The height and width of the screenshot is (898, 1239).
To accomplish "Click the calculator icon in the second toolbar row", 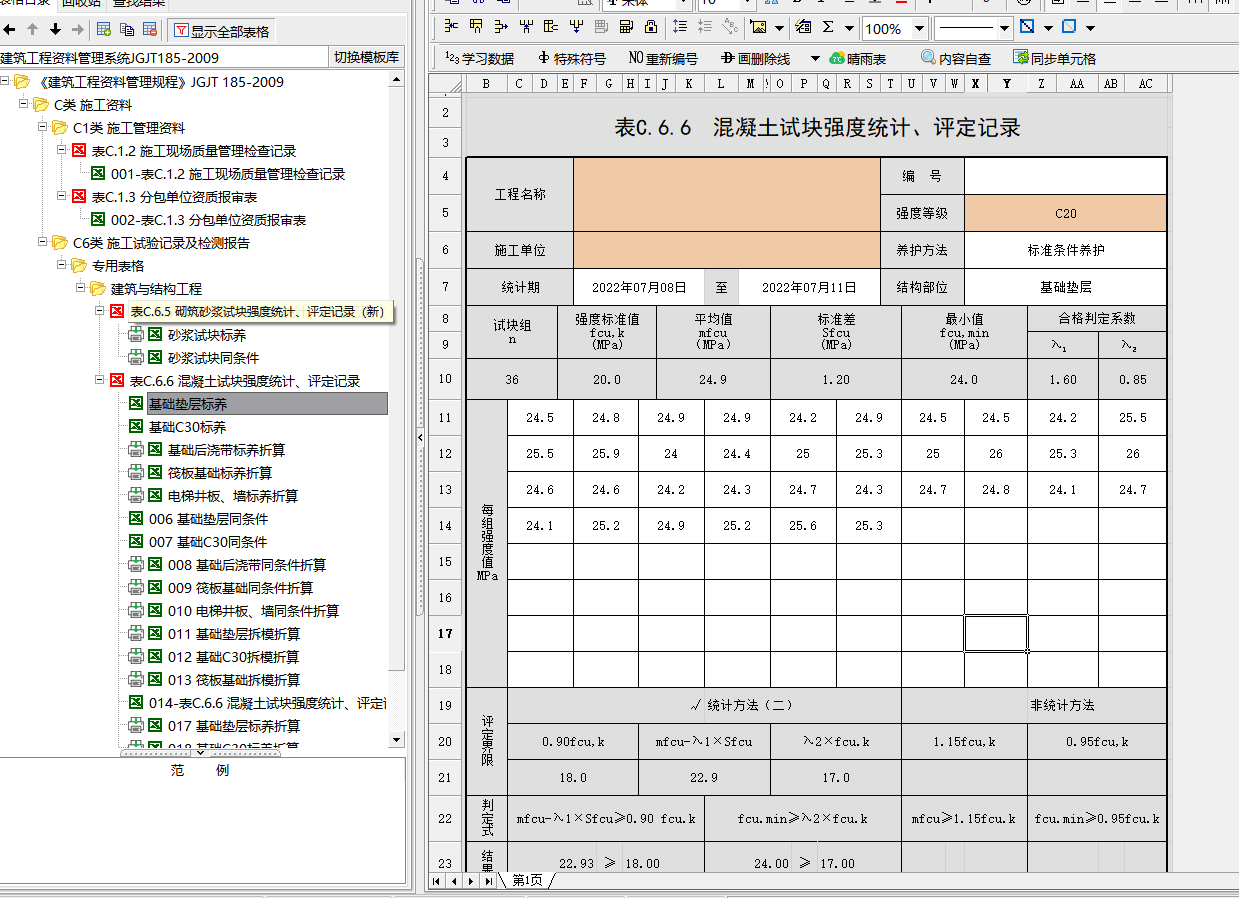I will click(626, 27).
